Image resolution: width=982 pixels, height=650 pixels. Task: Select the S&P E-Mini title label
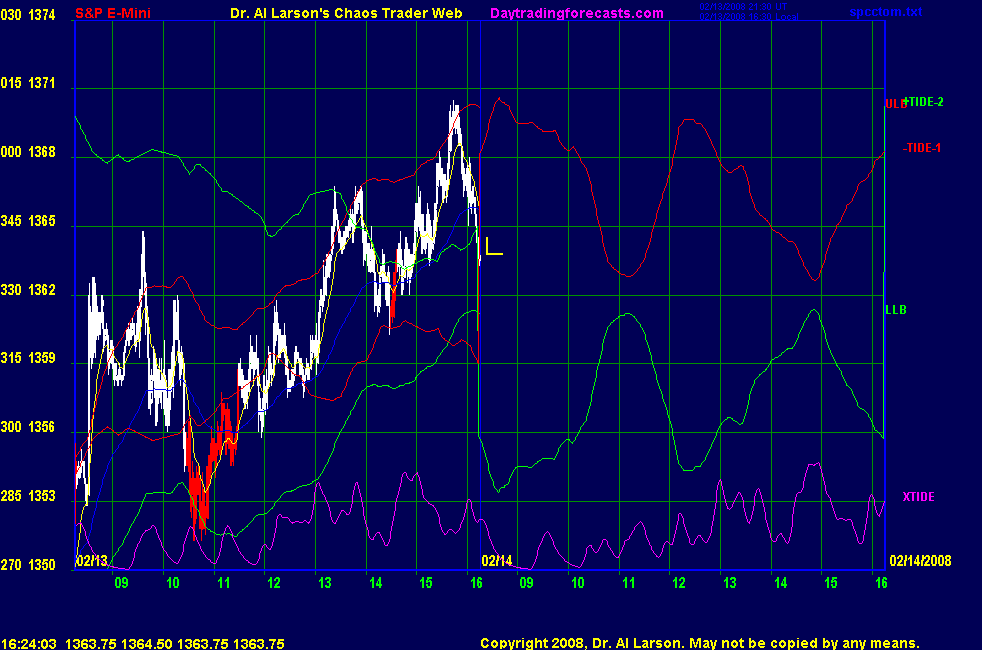(114, 13)
